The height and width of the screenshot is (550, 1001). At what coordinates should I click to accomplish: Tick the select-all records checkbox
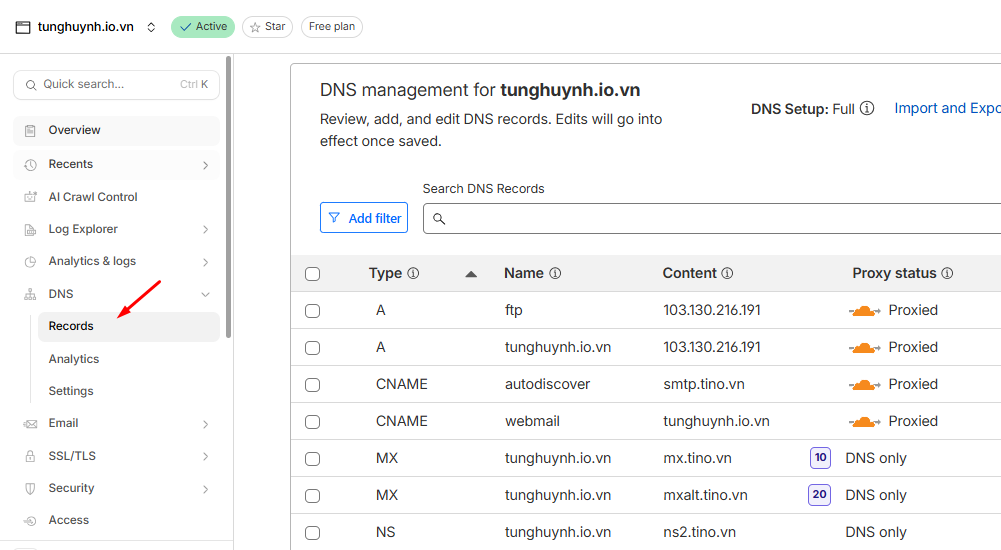tap(312, 274)
